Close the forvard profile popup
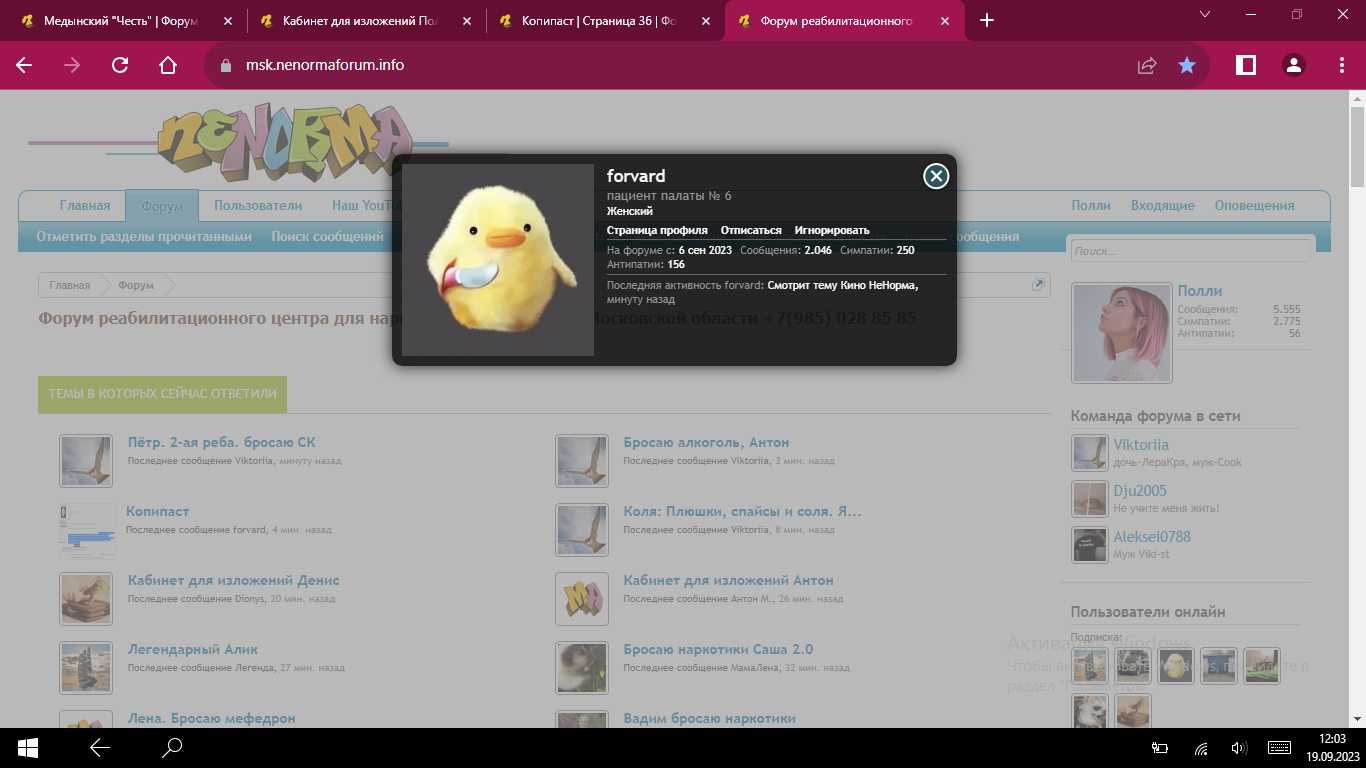Viewport: 1366px width, 768px height. click(935, 177)
